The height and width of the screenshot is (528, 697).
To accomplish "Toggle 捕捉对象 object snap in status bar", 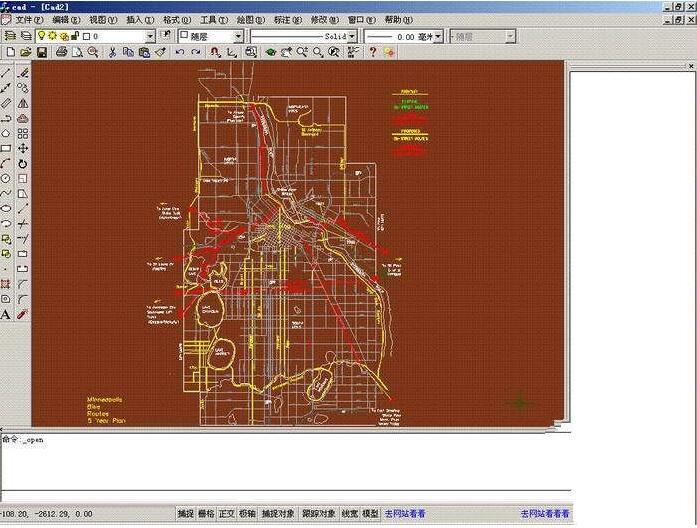I will (278, 514).
